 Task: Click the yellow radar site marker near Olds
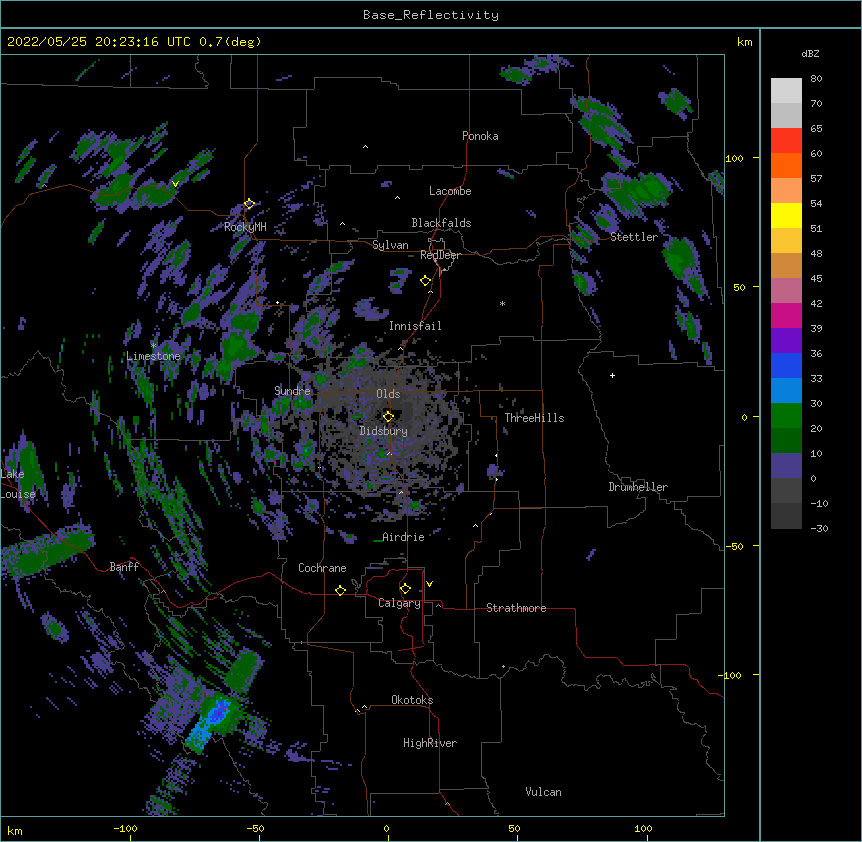click(388, 416)
